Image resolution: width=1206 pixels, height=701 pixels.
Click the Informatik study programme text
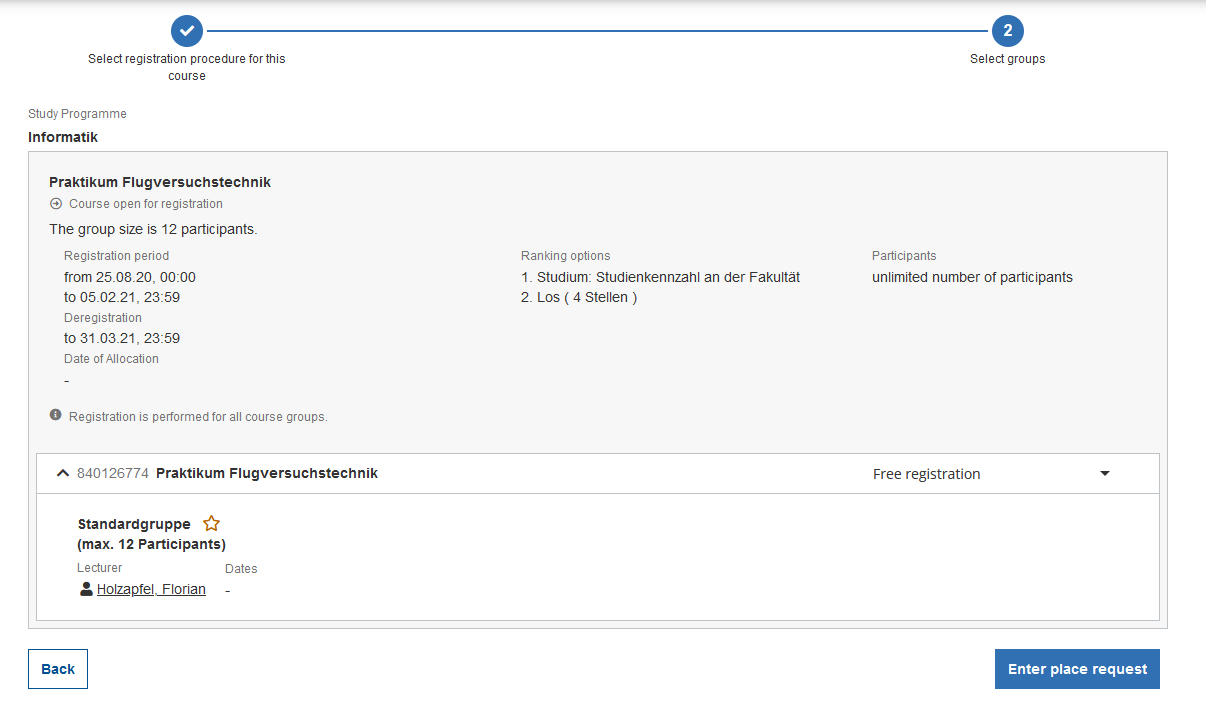click(x=63, y=137)
